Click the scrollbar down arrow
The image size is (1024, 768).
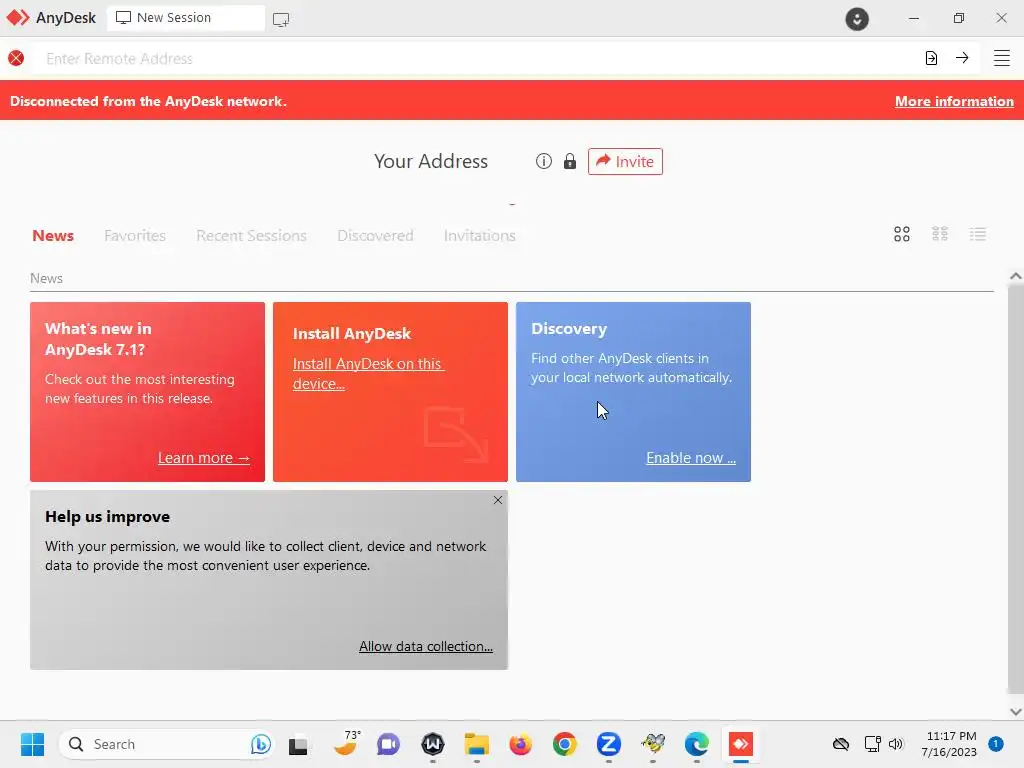tap(1016, 712)
